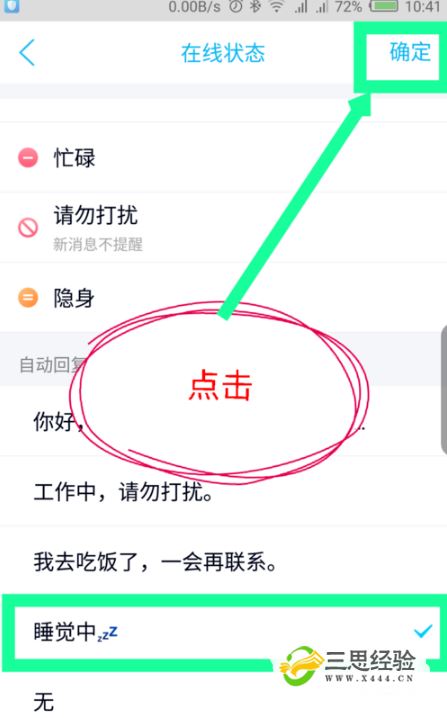Tap the notification app icon at top-left
The image size is (447, 718).
[x=11, y=6]
